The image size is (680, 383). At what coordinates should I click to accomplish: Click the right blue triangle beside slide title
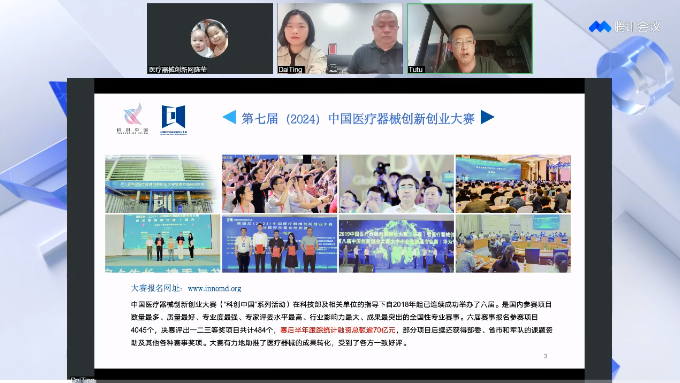pyautogui.click(x=487, y=117)
